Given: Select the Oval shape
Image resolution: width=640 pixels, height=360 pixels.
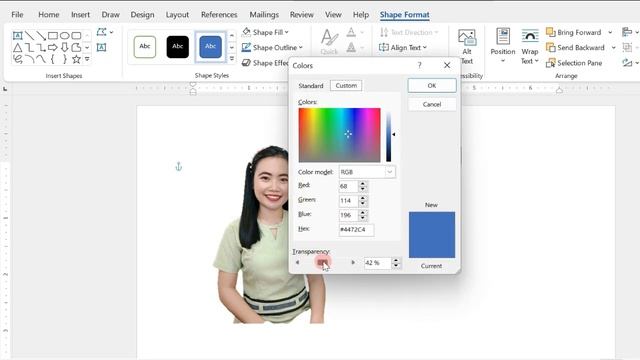Looking at the screenshot, I should 64,36.
